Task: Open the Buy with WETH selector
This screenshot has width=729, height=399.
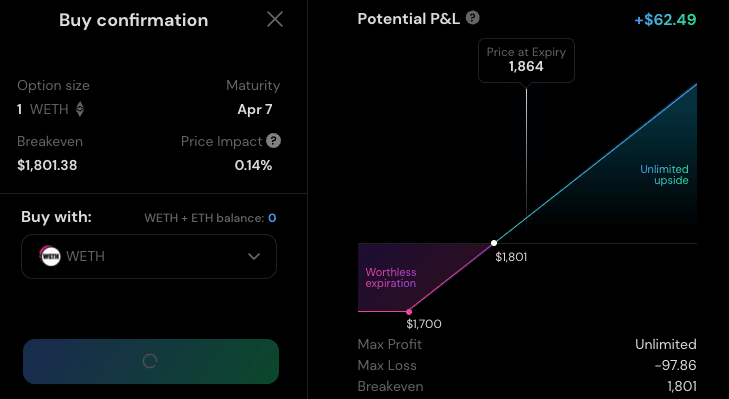Action: pyautogui.click(x=149, y=256)
